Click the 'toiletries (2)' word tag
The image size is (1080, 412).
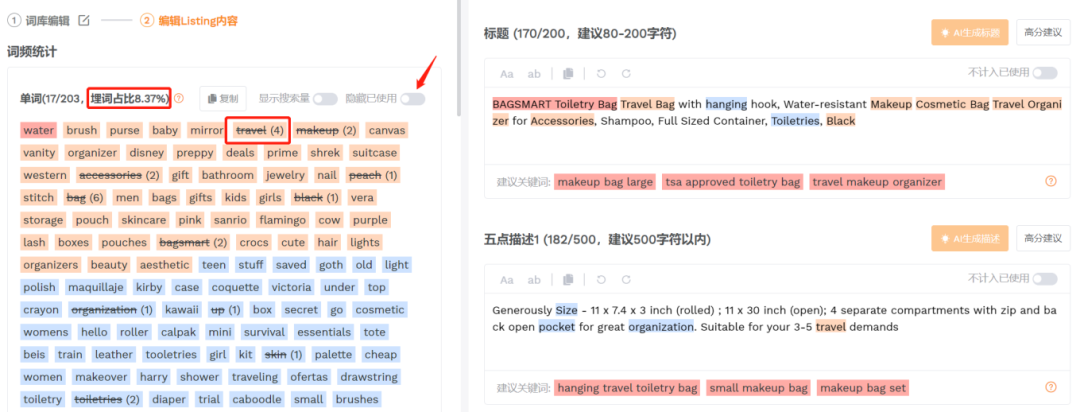(107, 400)
